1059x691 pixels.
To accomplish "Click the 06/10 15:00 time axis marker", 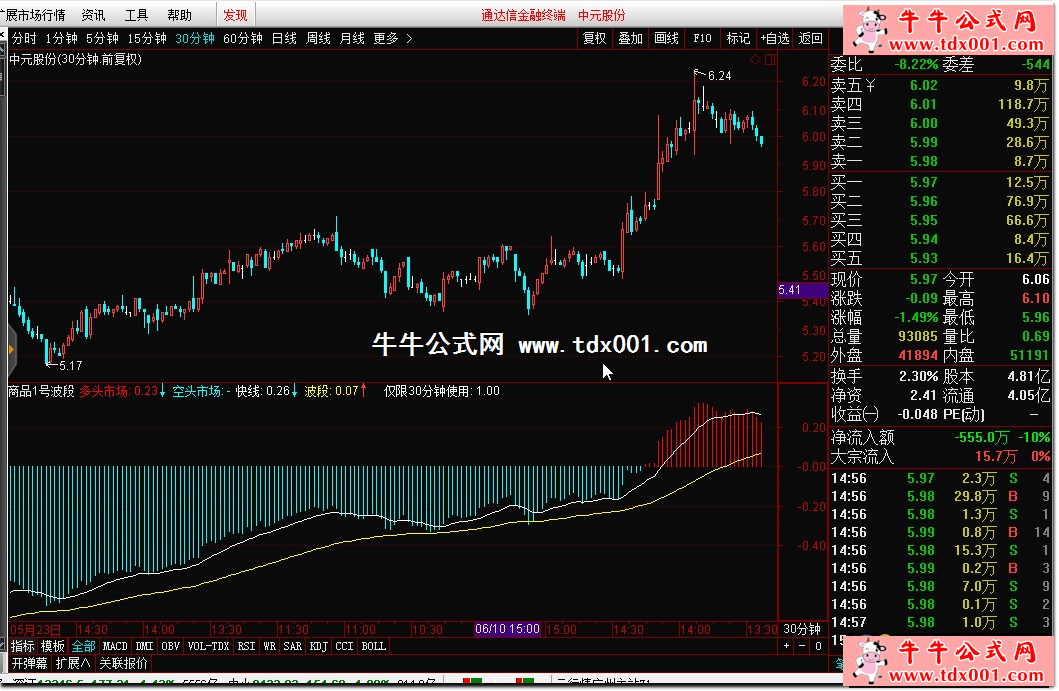I will click(507, 629).
